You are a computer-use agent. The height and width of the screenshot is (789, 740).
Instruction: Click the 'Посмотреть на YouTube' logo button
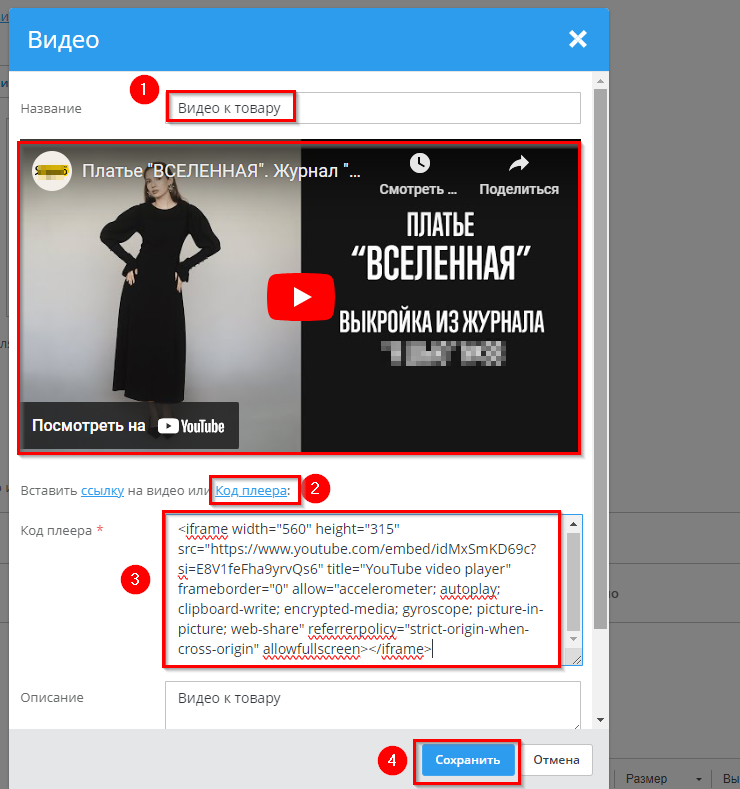[130, 425]
